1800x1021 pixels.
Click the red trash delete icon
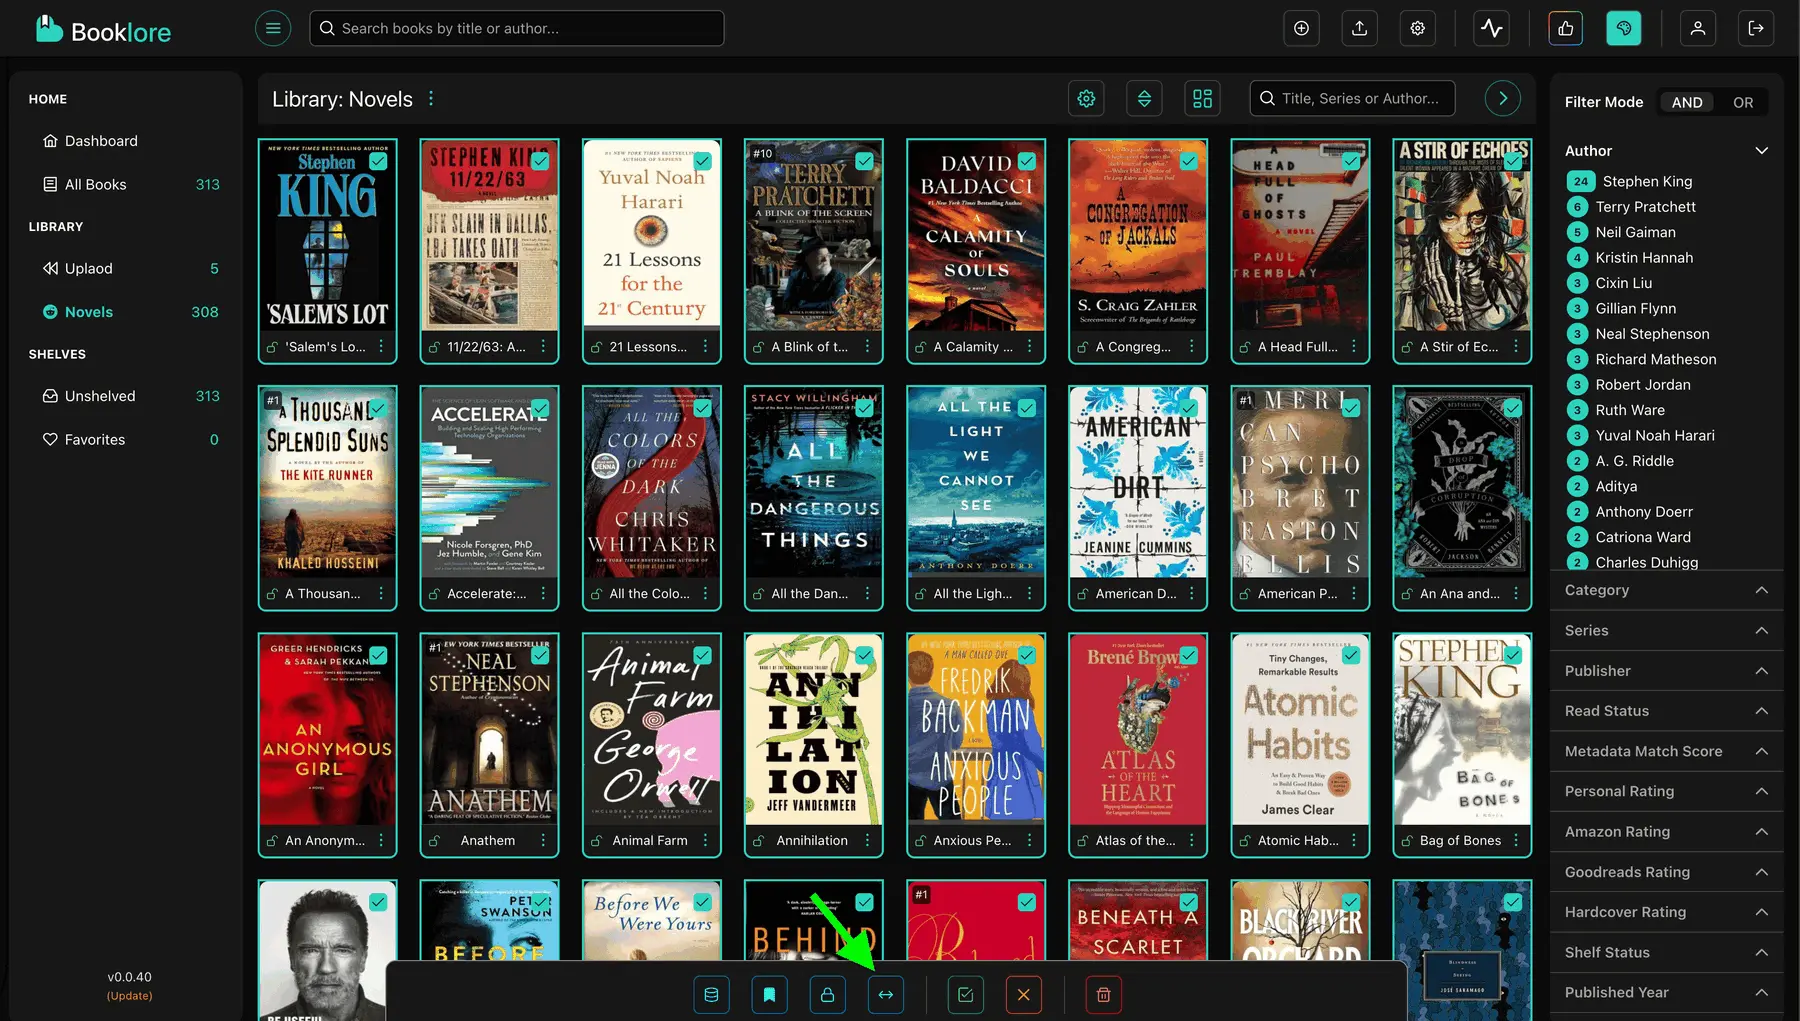coord(1104,995)
